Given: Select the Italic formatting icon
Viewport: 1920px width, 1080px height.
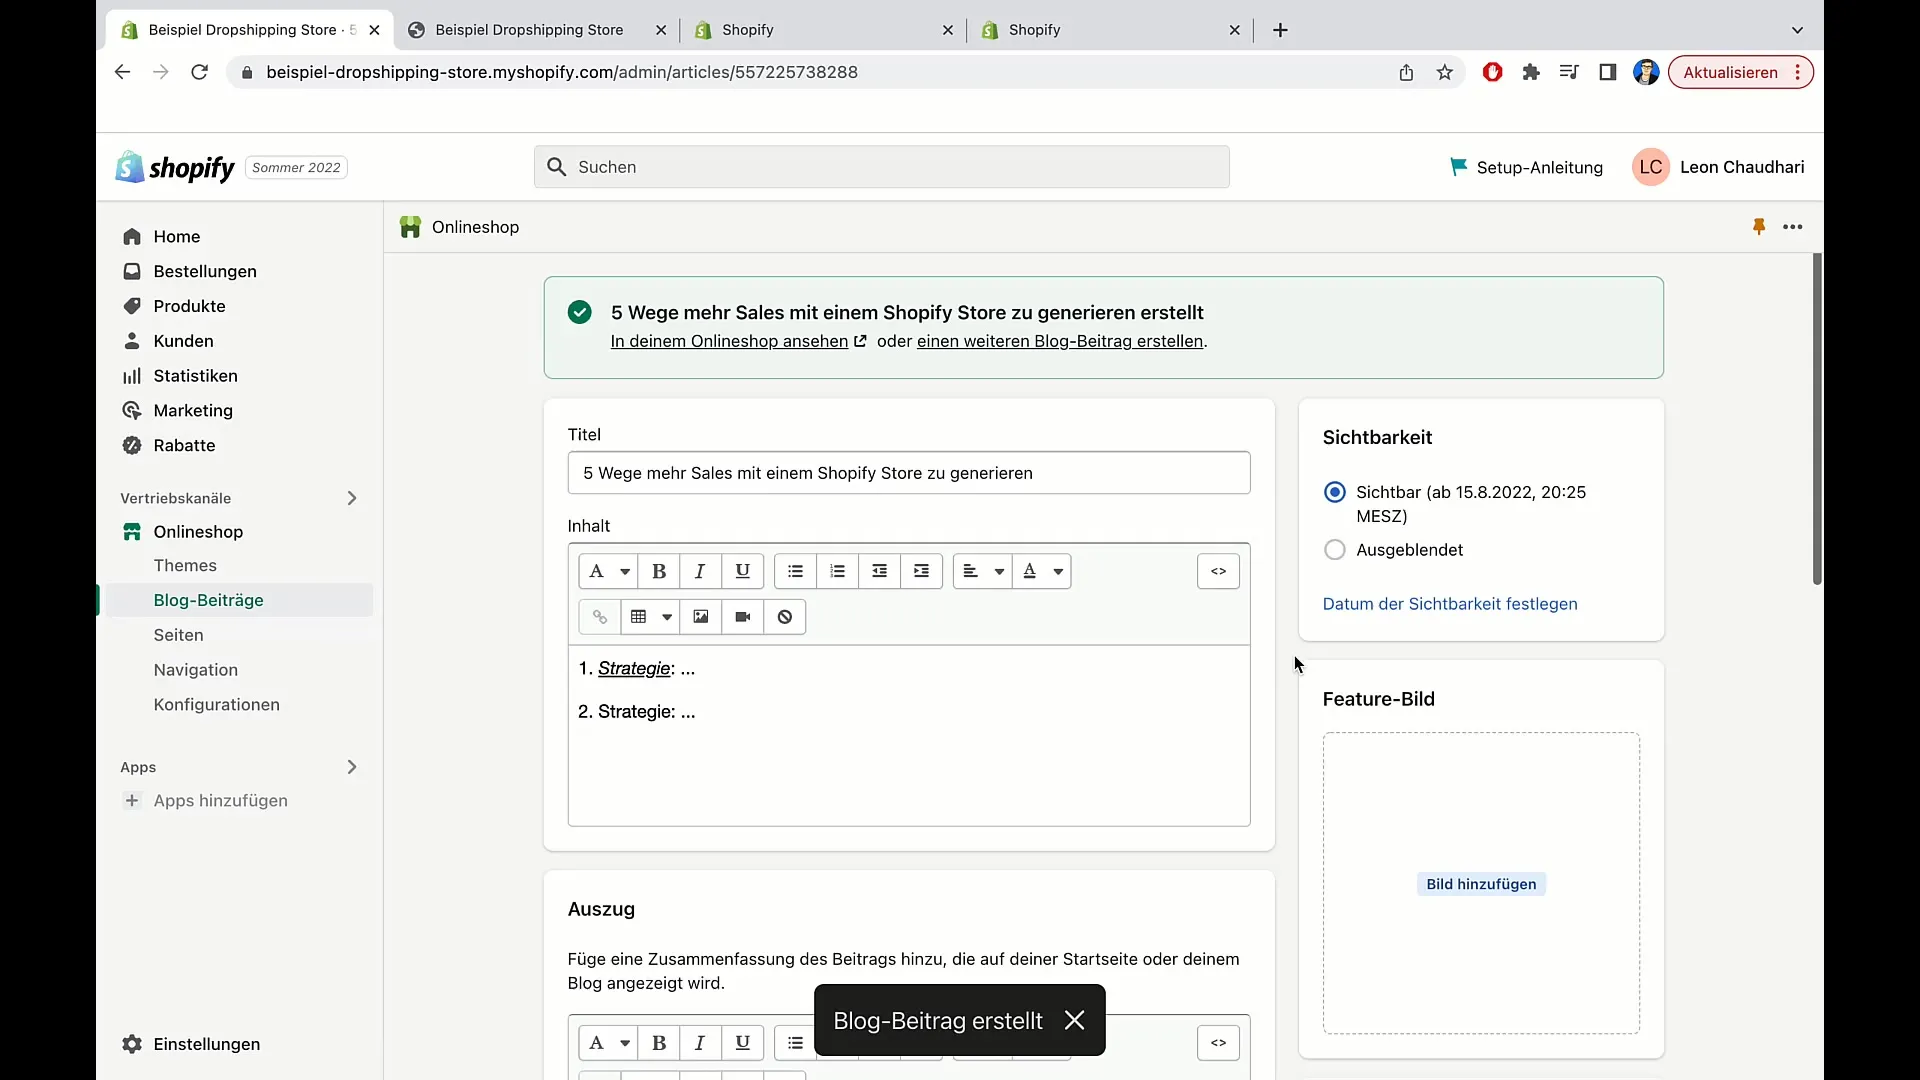Looking at the screenshot, I should click(x=700, y=570).
